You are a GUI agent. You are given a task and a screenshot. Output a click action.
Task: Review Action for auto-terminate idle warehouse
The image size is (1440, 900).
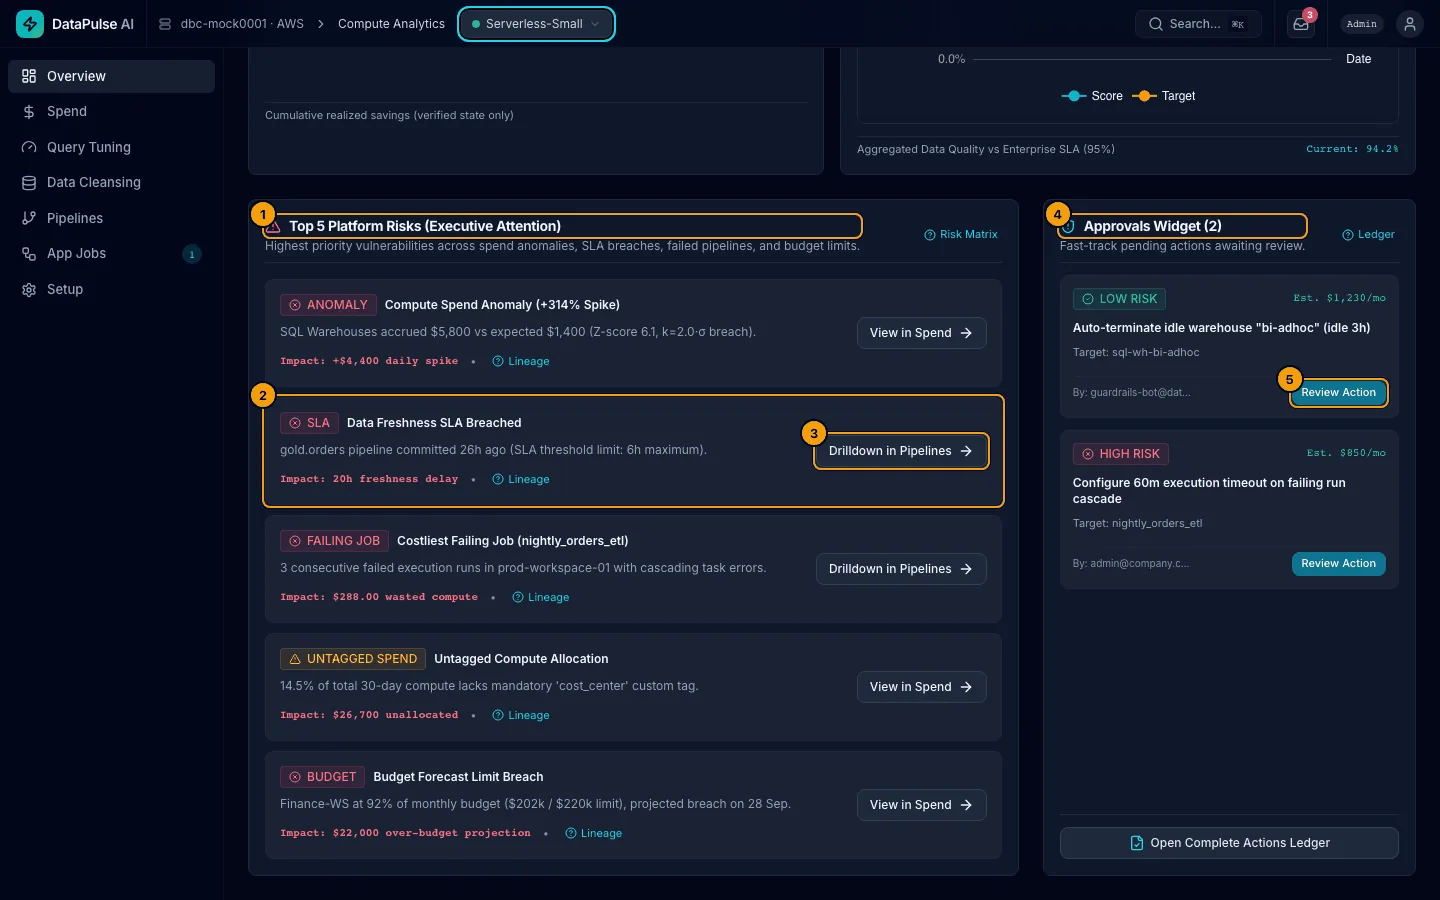coord(1338,393)
